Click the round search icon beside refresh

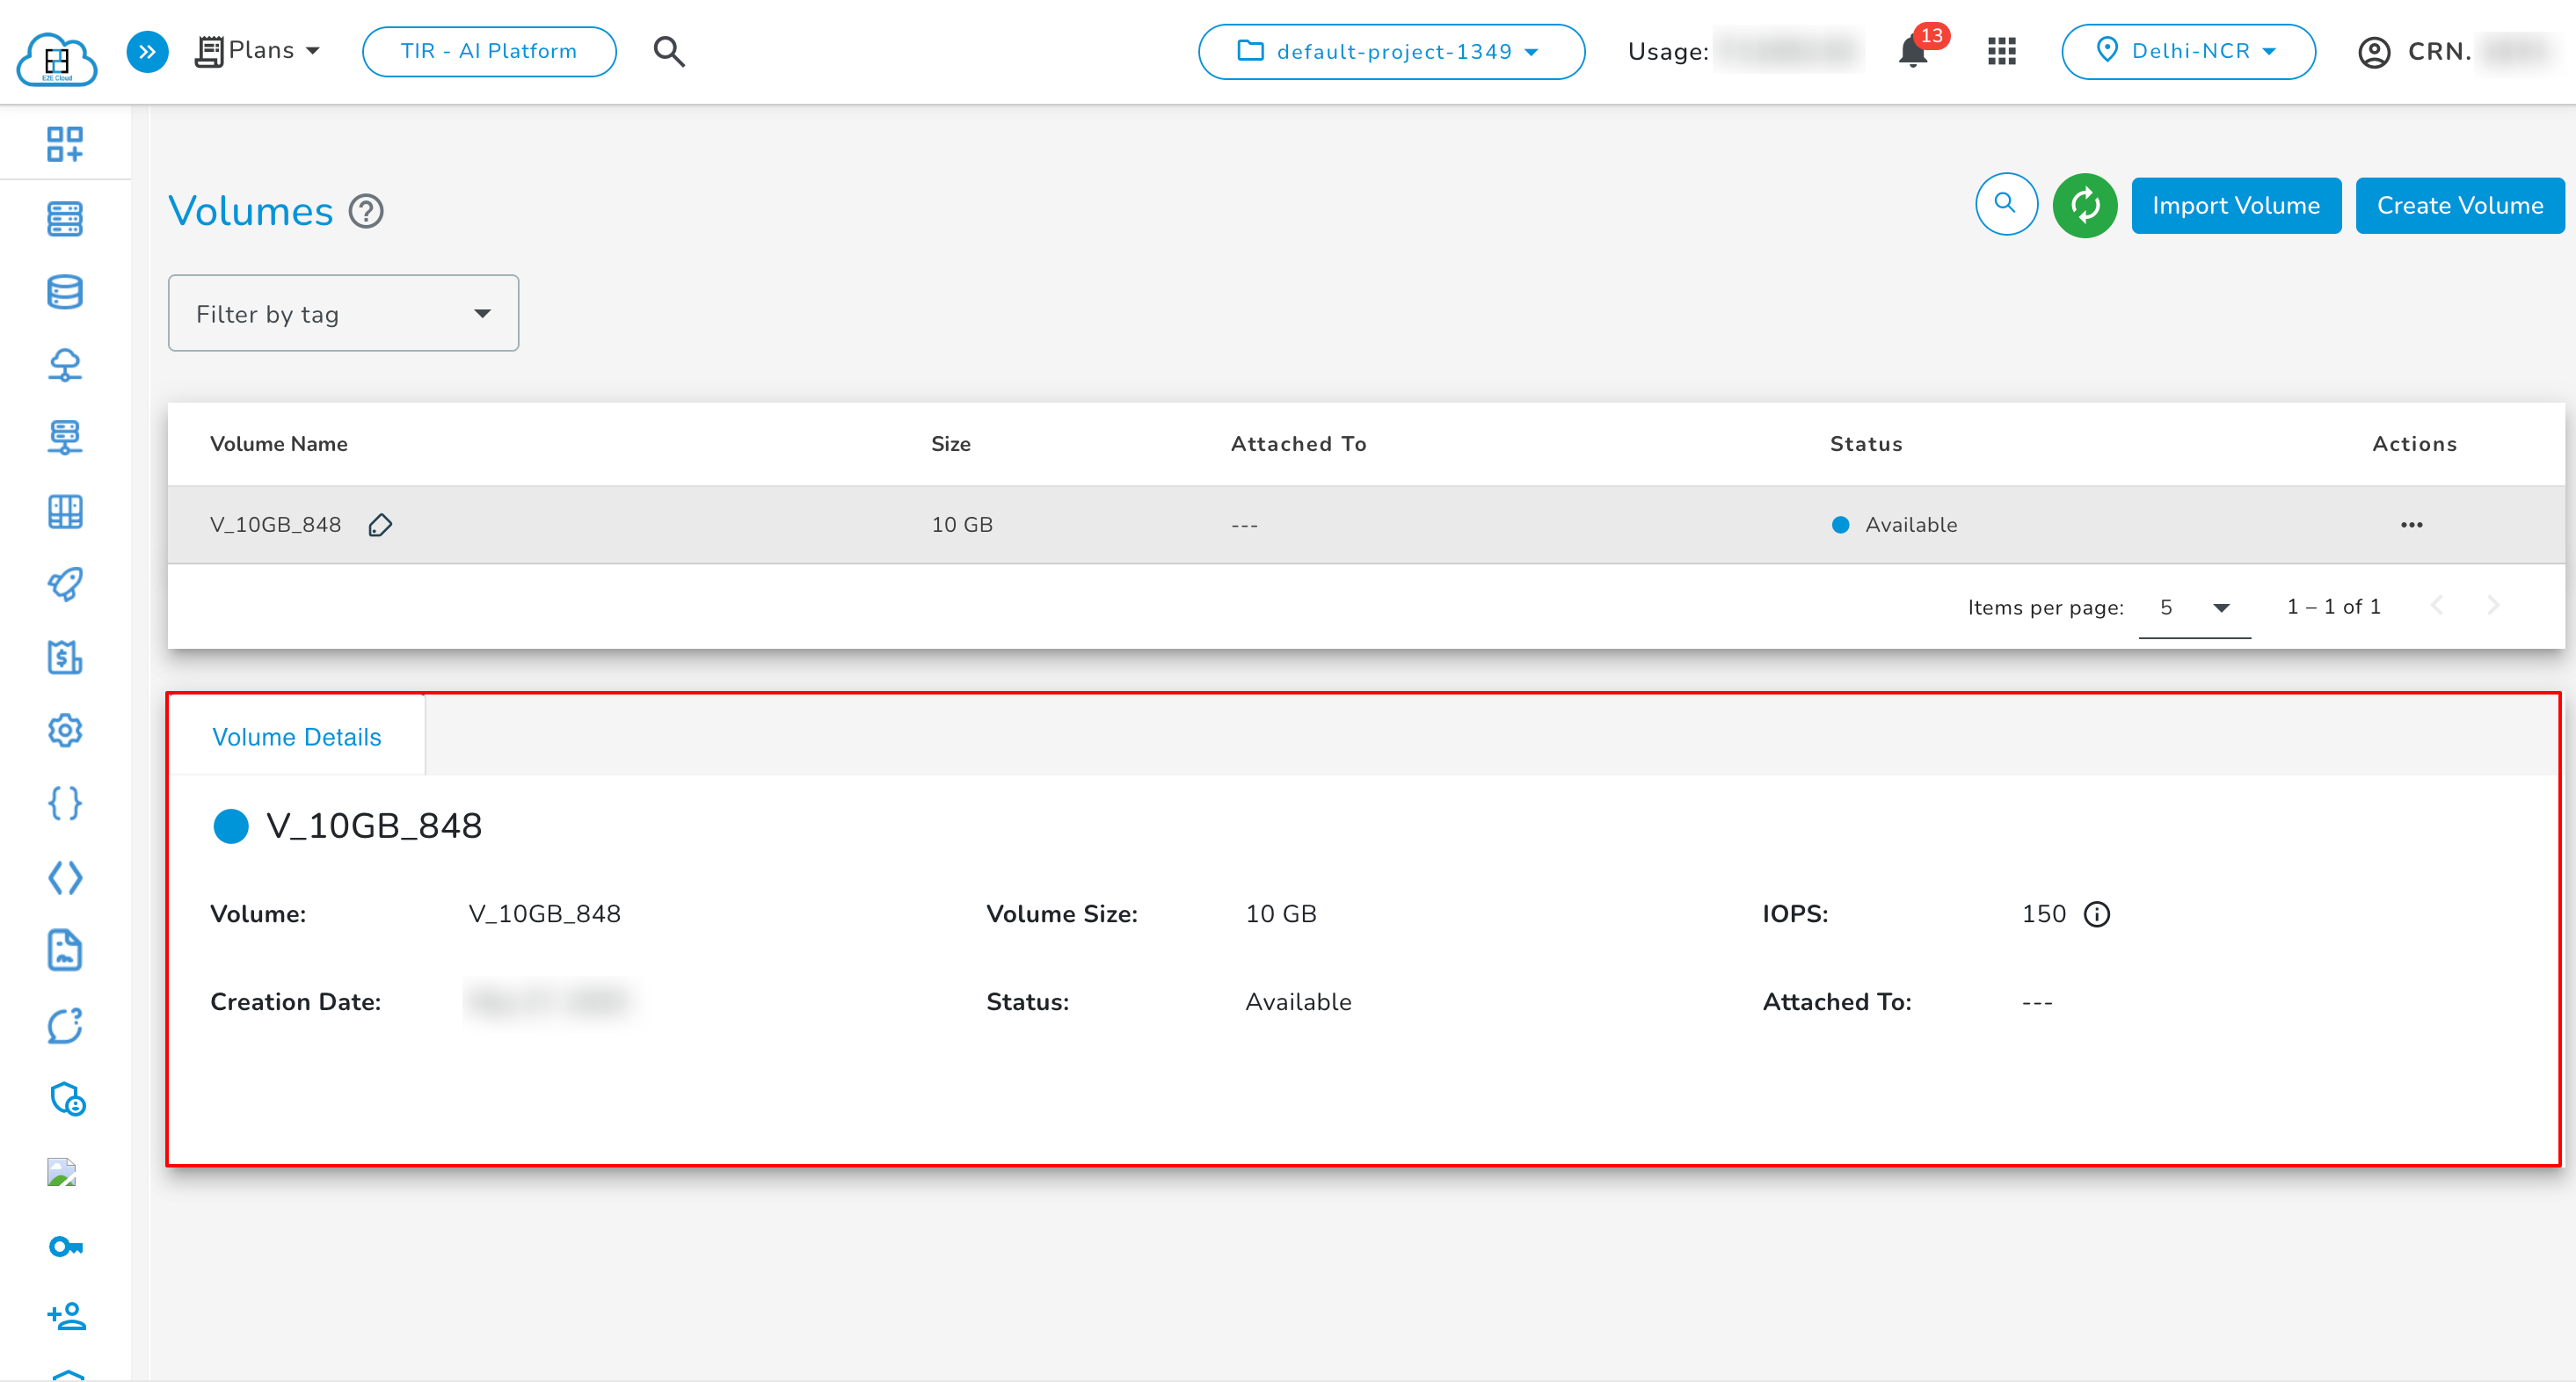pos(2005,204)
